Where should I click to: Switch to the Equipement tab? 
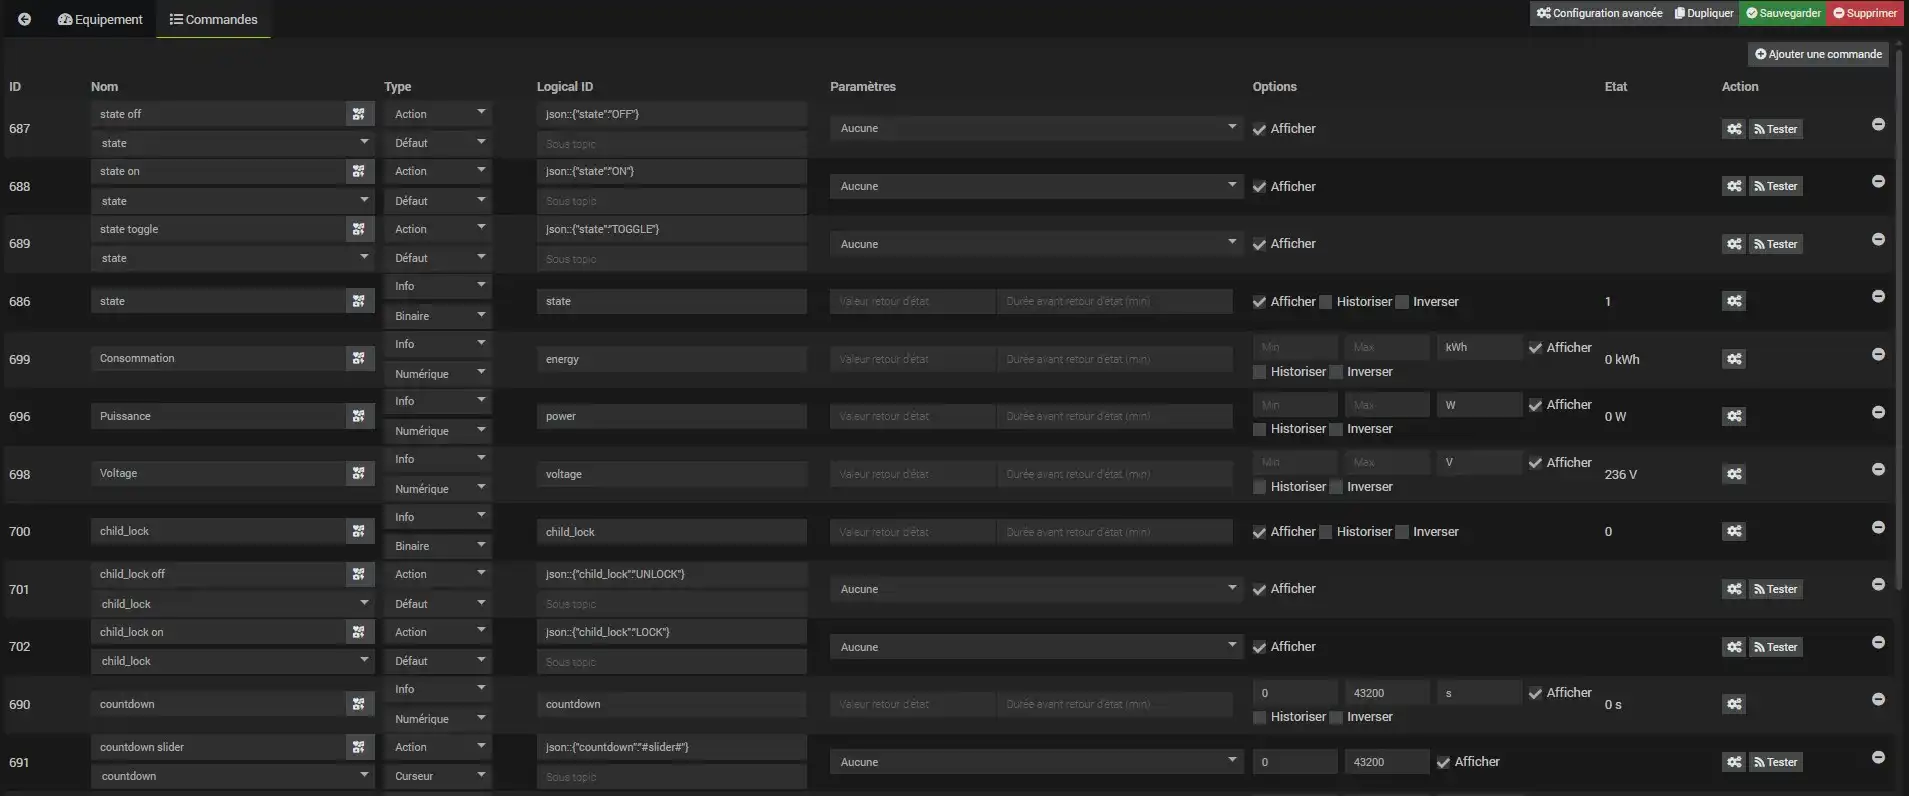(x=100, y=19)
